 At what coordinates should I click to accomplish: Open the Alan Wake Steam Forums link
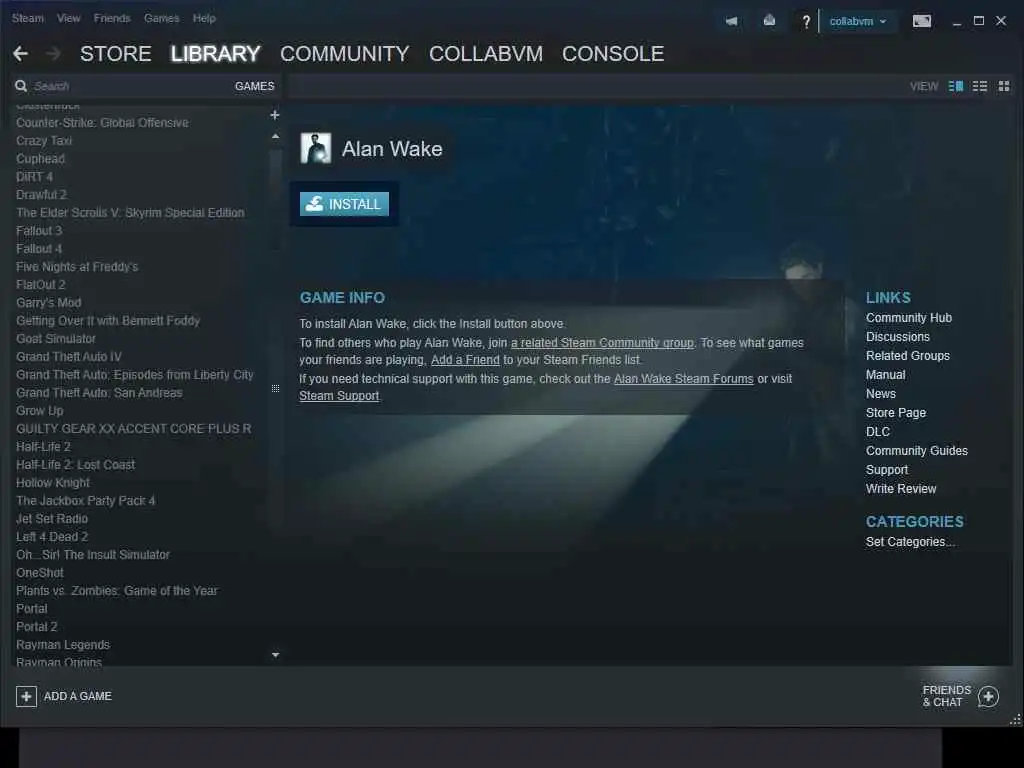tap(683, 379)
